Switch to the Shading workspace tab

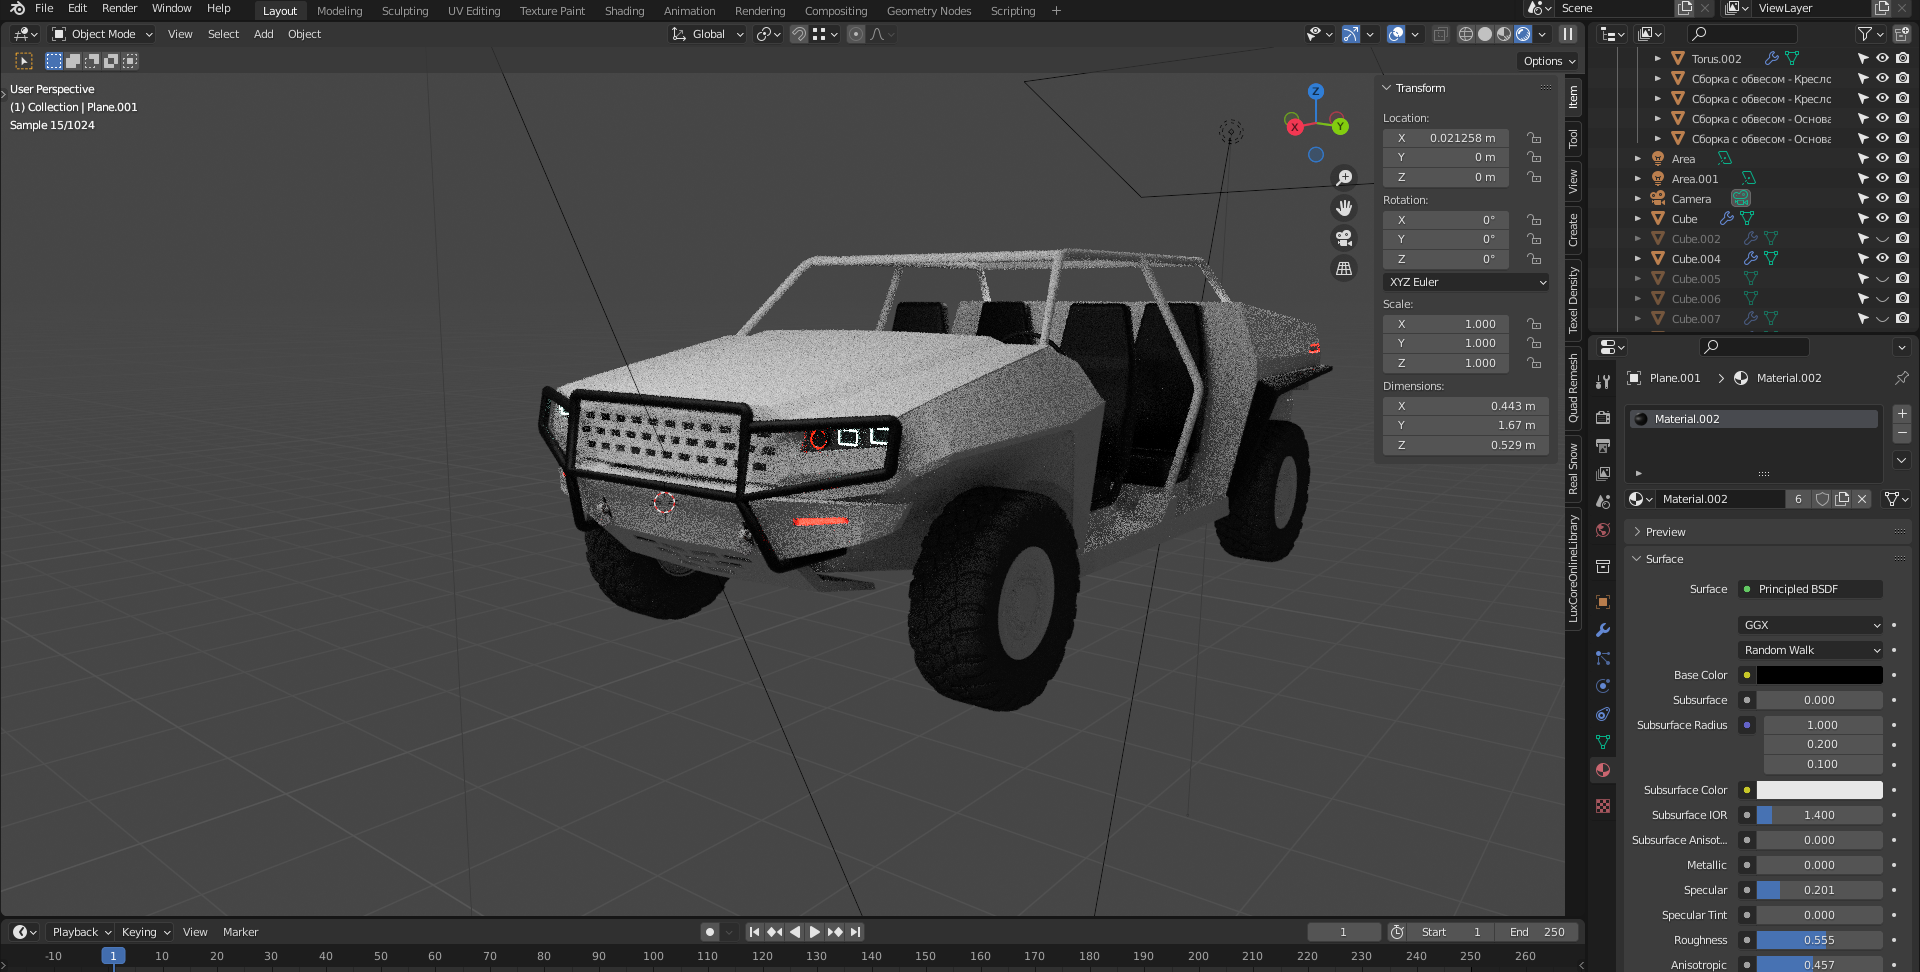[x=624, y=11]
